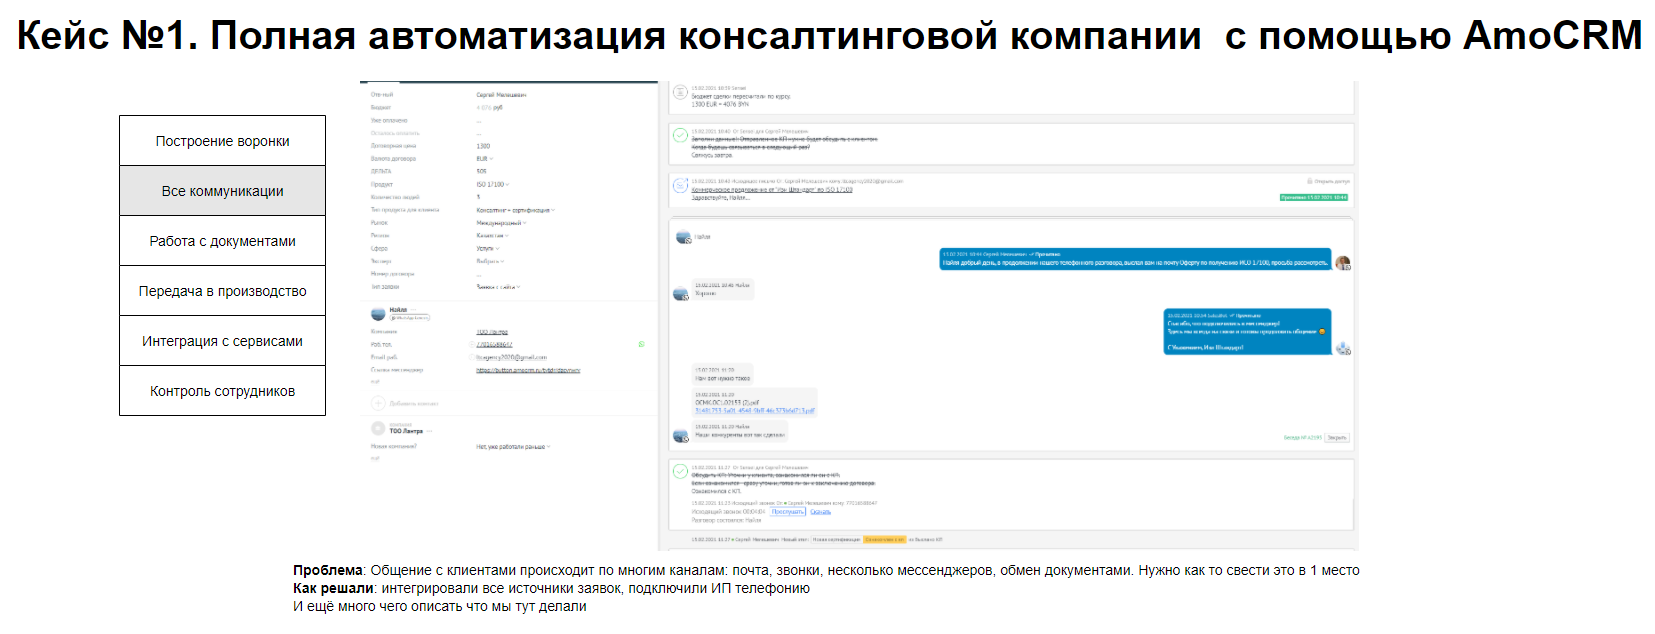Click the WhatsApp icon next to phone
The height and width of the screenshot is (634, 1655).
[641, 344]
